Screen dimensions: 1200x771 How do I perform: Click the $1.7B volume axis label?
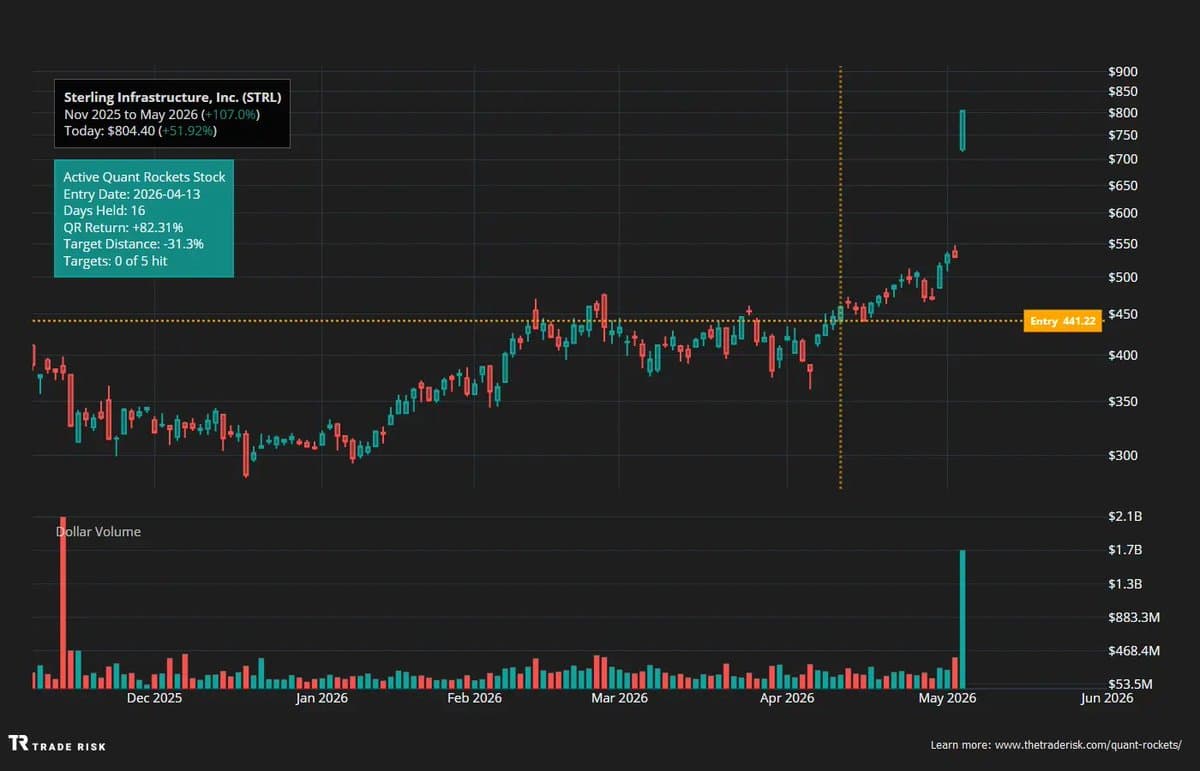click(1125, 550)
